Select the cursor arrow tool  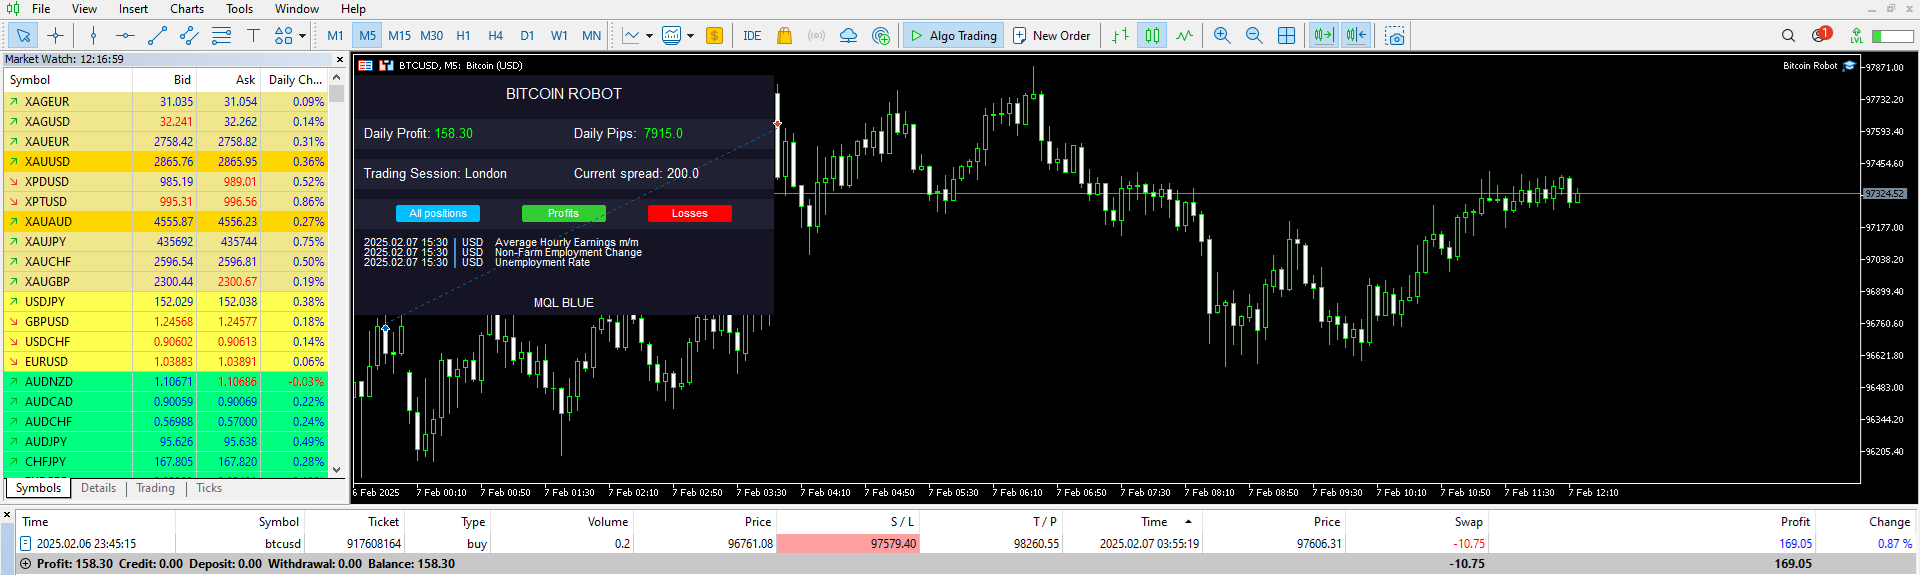point(23,36)
